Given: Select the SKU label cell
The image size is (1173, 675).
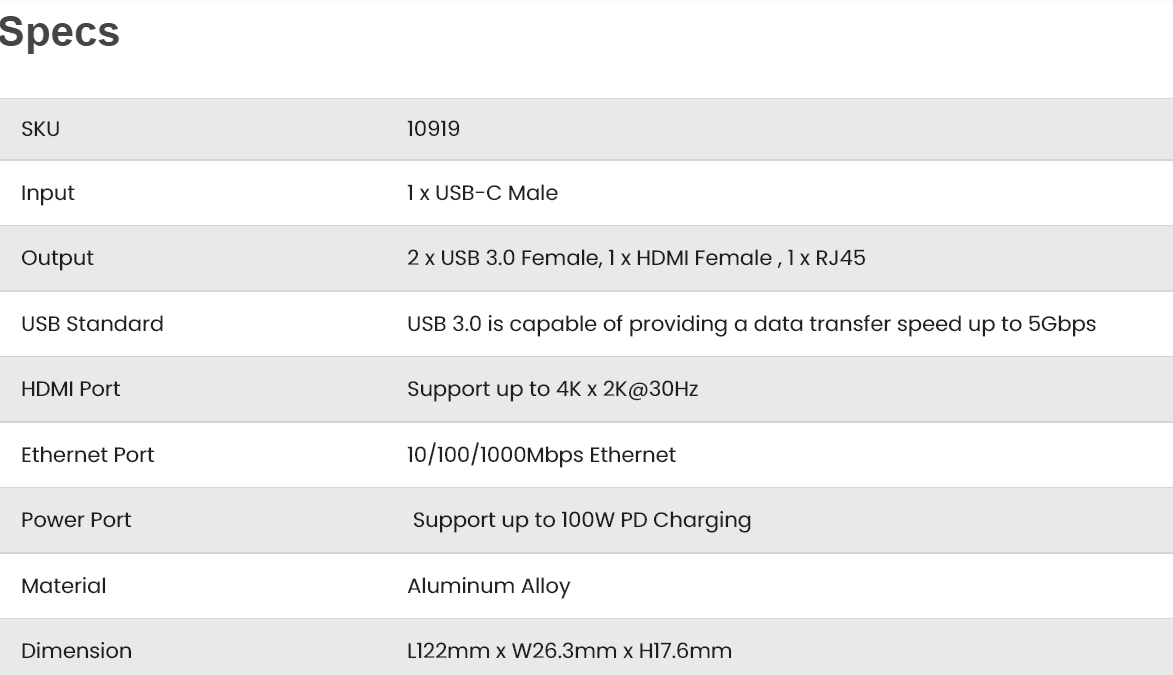Looking at the screenshot, I should coord(40,129).
